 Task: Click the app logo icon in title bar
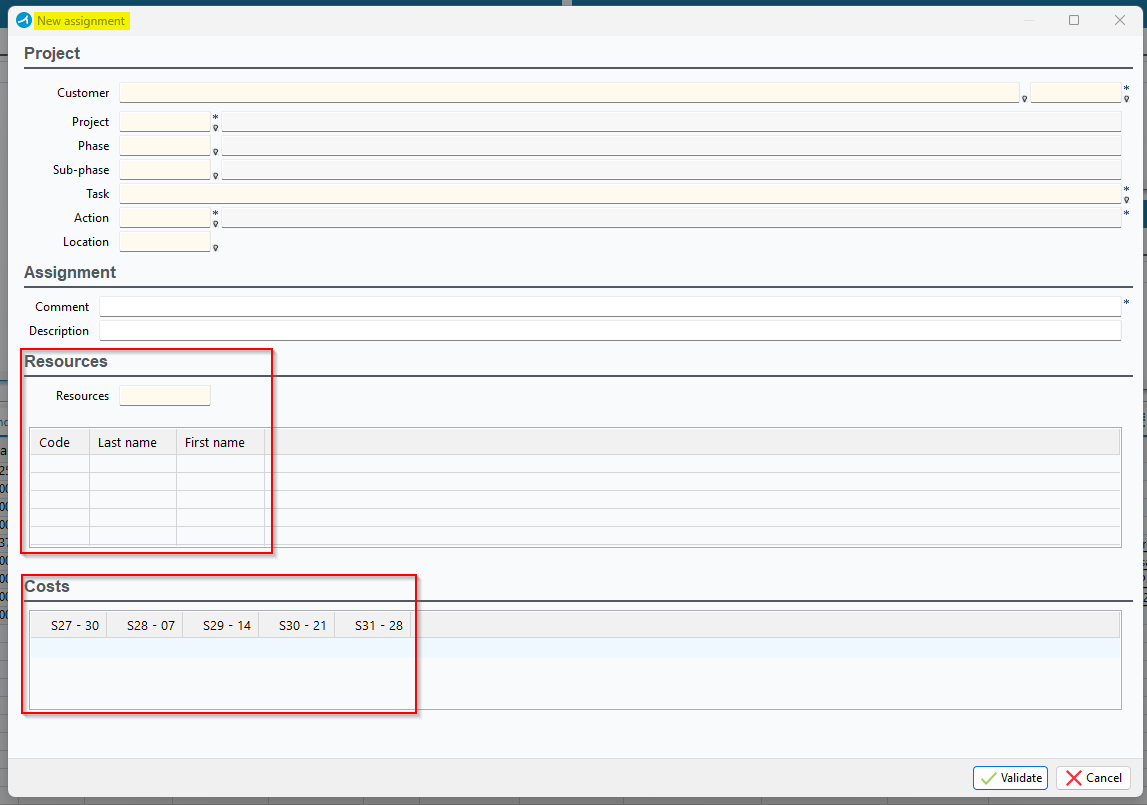(x=24, y=20)
